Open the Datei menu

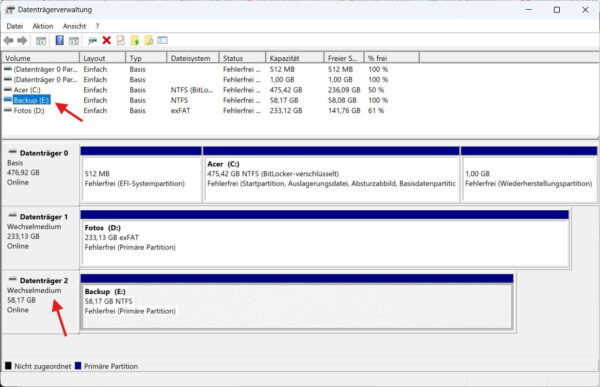tap(15, 26)
